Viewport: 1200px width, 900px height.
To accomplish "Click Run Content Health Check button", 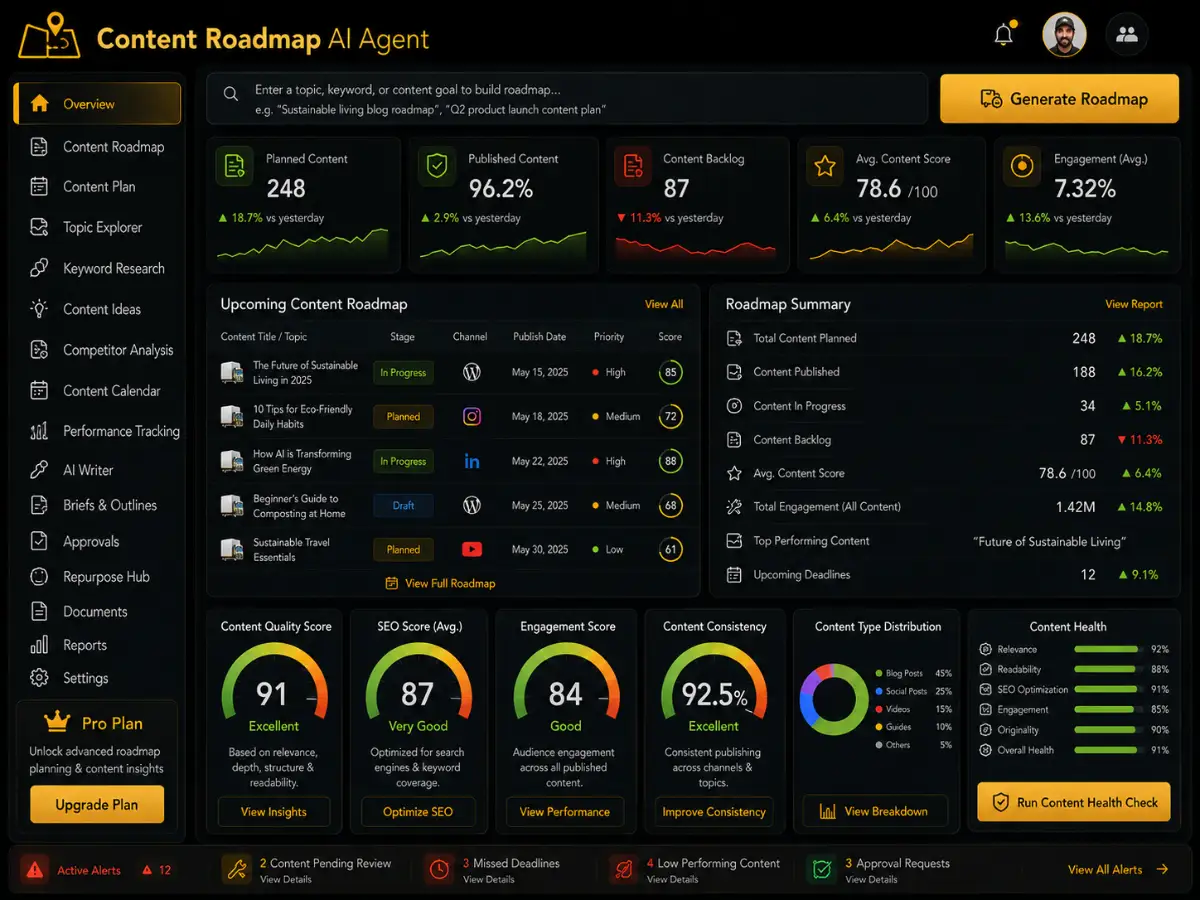I will pyautogui.click(x=1074, y=802).
